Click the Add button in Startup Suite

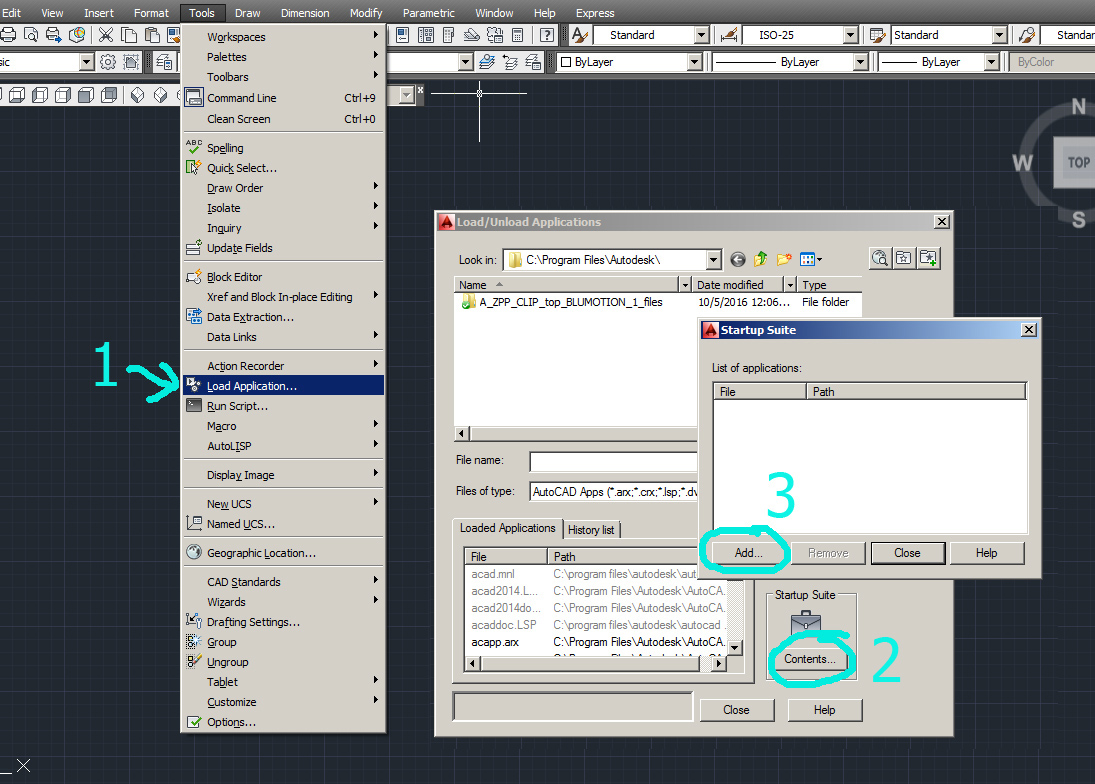[748, 553]
